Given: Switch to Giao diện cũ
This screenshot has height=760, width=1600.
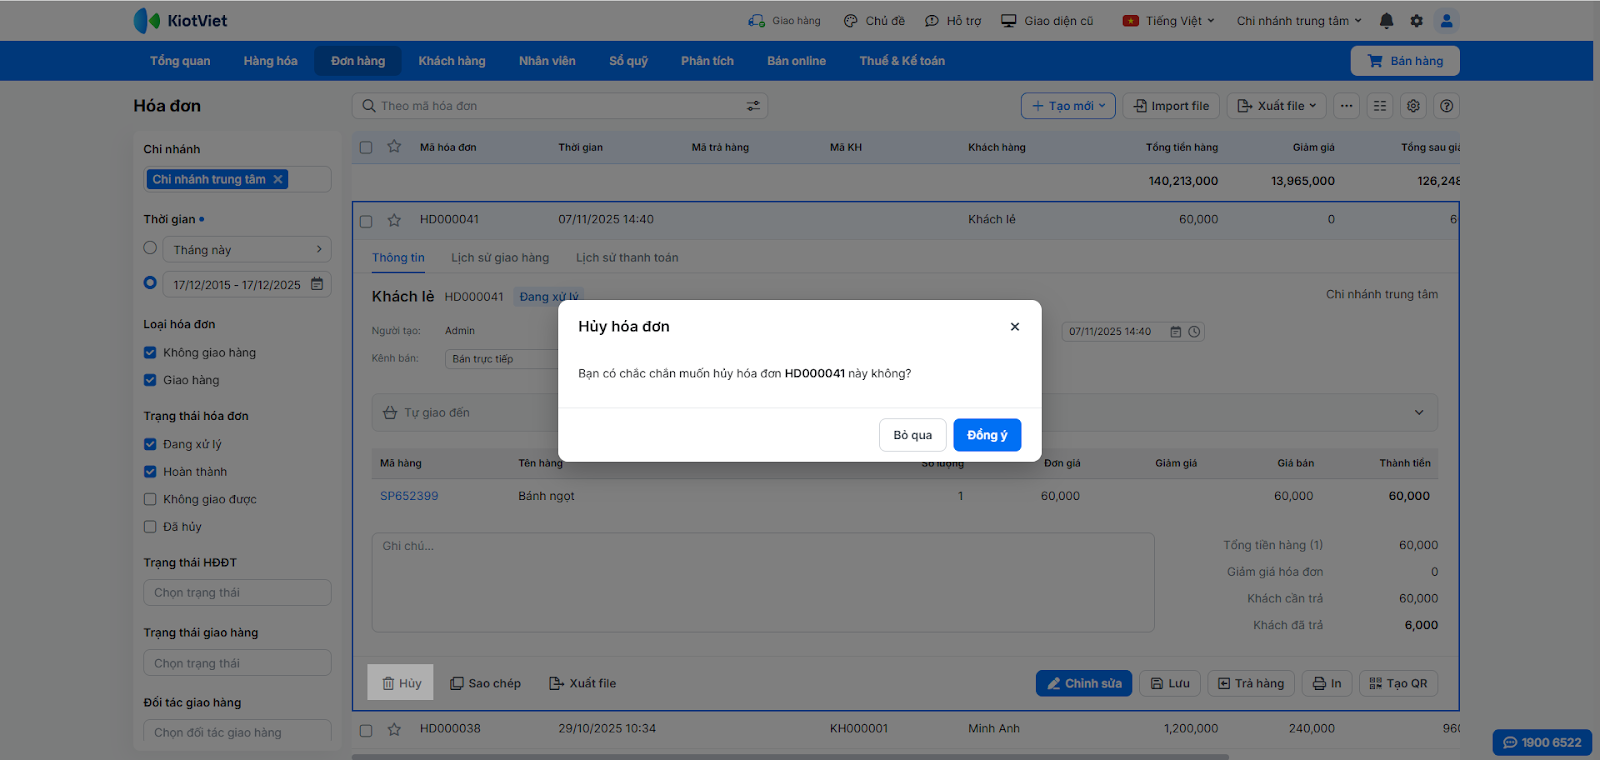Looking at the screenshot, I should 1047,21.
